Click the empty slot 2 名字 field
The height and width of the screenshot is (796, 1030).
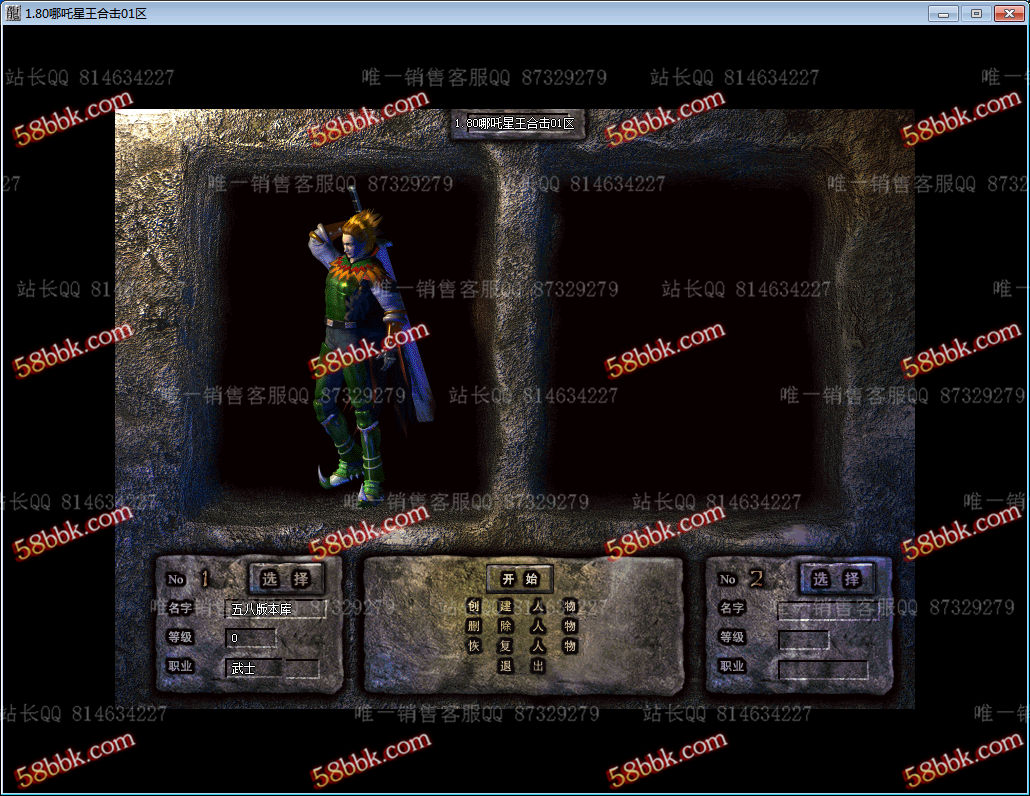[828, 611]
